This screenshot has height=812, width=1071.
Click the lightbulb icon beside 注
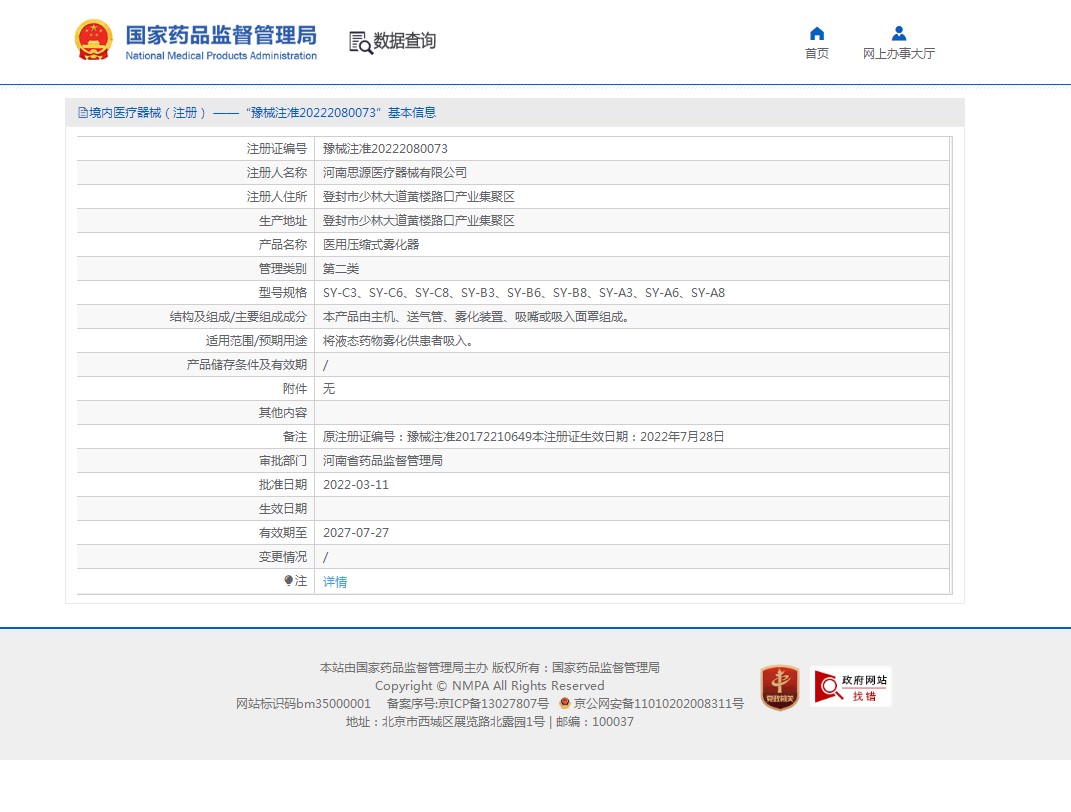pos(288,580)
